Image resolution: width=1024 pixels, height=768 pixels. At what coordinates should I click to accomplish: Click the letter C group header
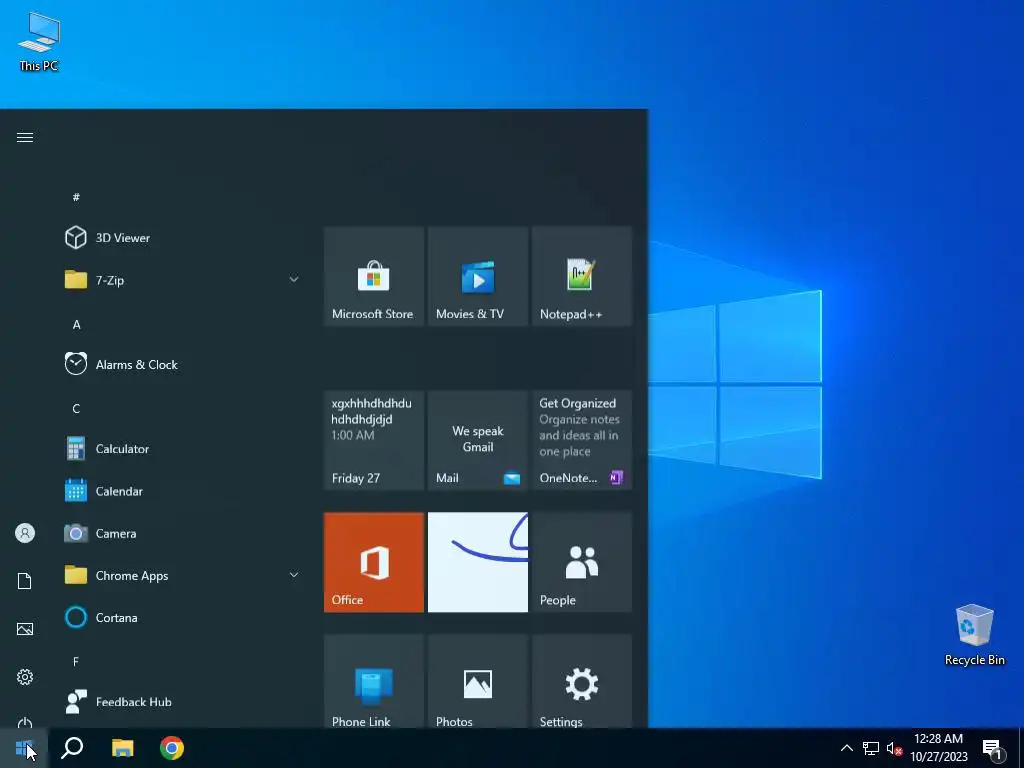click(76, 409)
